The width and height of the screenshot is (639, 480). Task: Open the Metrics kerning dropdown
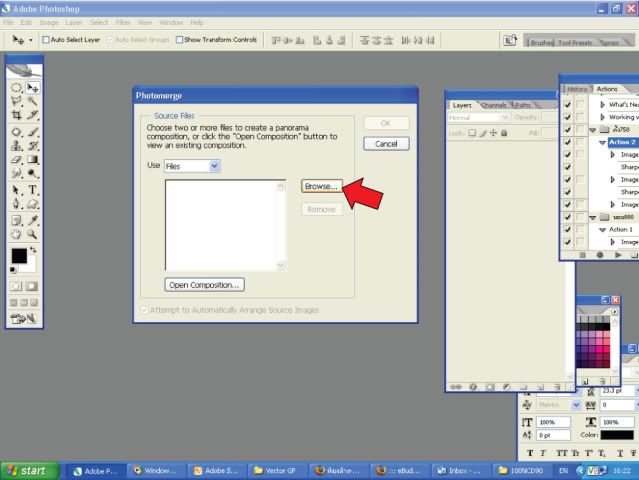(575, 405)
